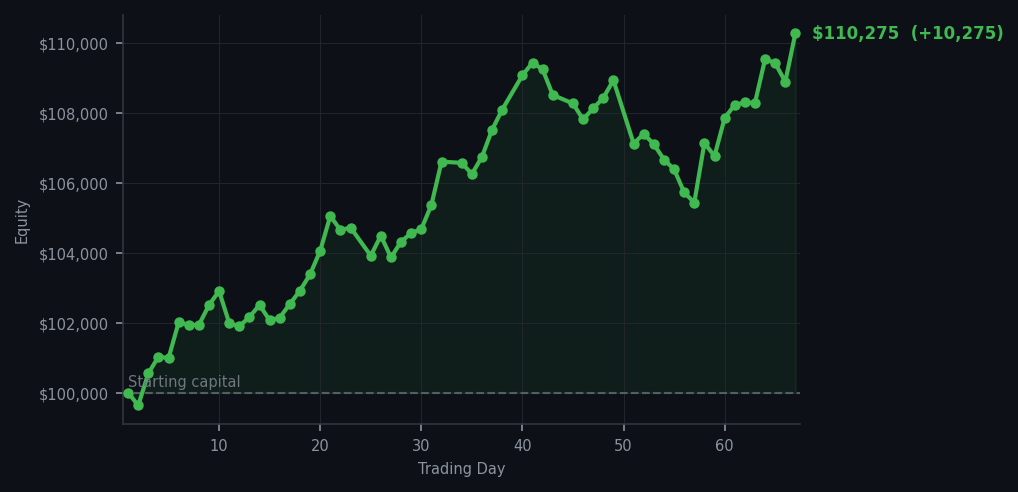Screen dimensions: 1018x492
Task: Click the x-axis tick label 30
Action: pos(421,446)
